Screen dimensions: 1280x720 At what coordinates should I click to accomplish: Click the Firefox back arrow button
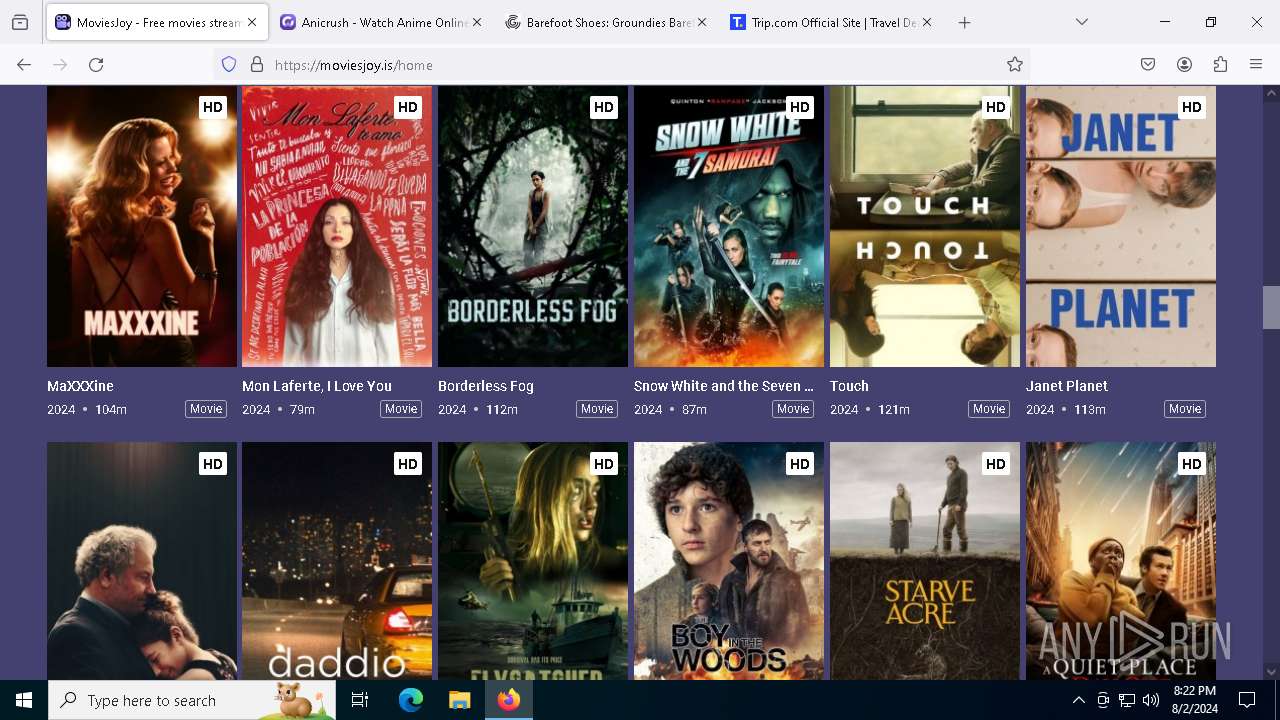coord(24,65)
